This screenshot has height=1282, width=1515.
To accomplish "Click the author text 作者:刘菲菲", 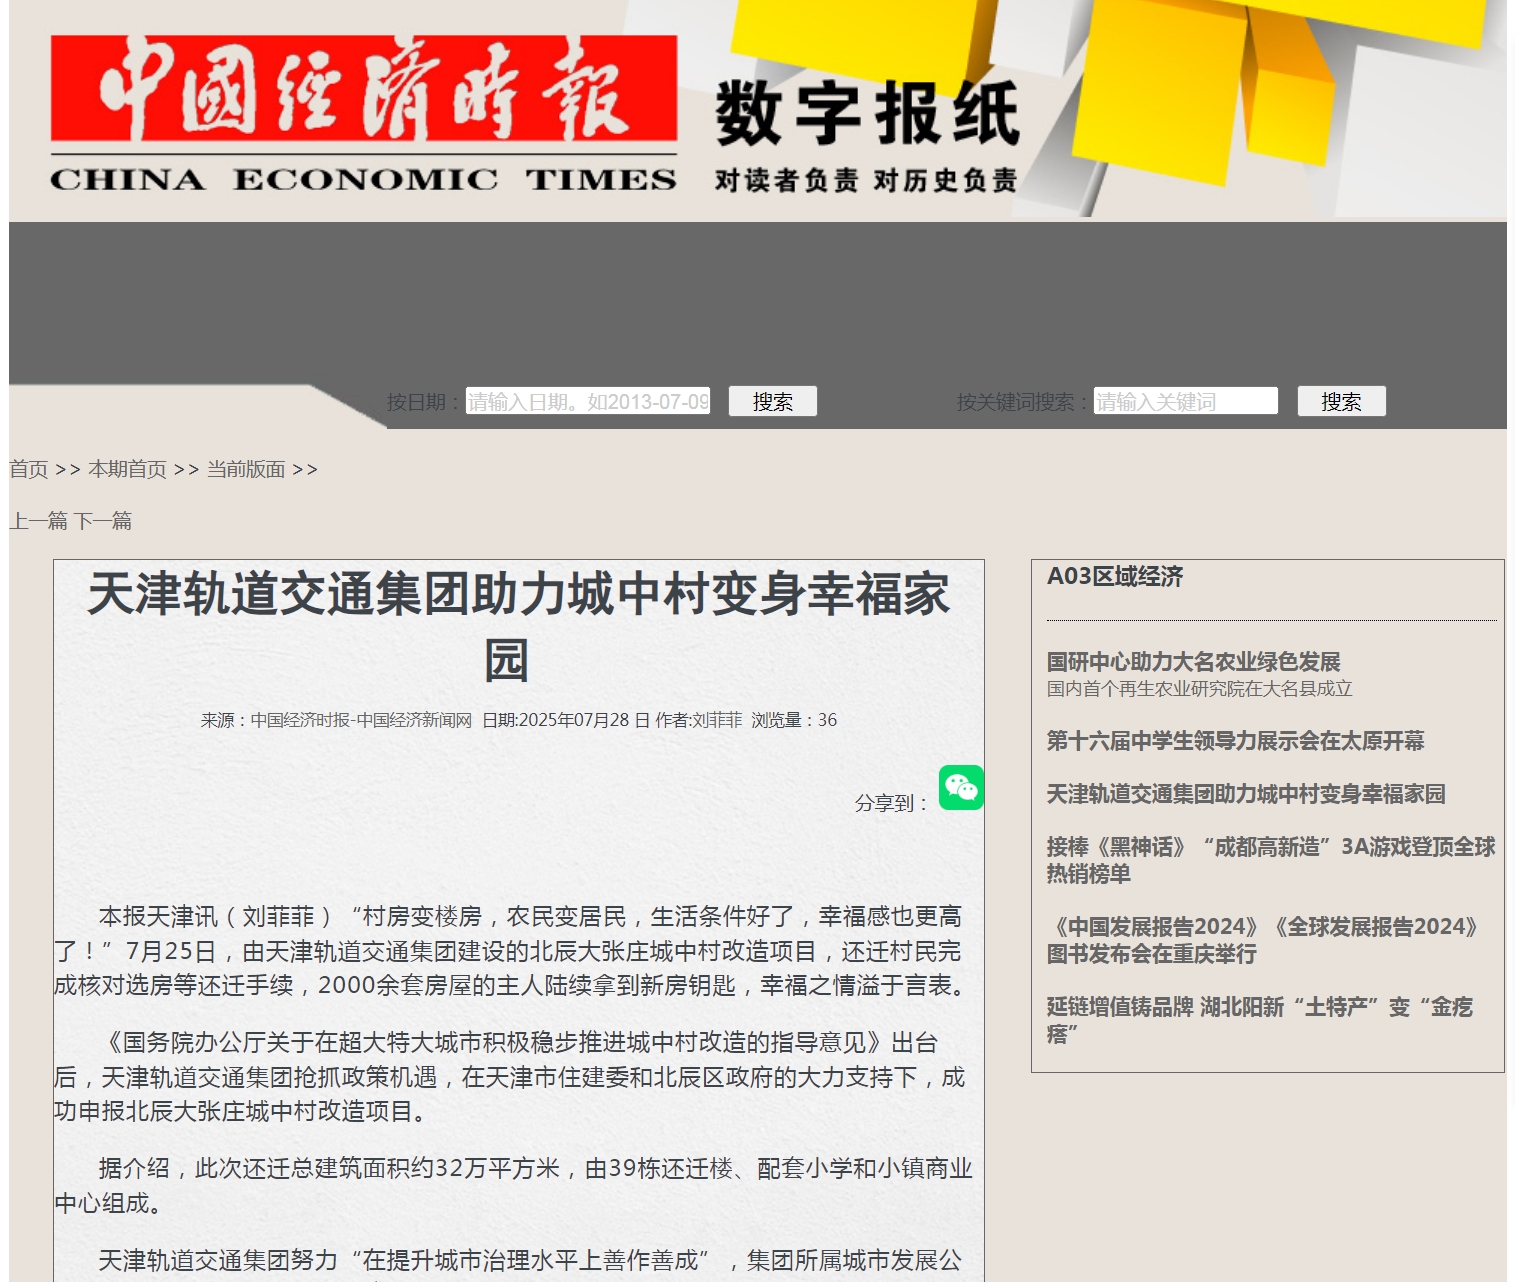I will 699,720.
